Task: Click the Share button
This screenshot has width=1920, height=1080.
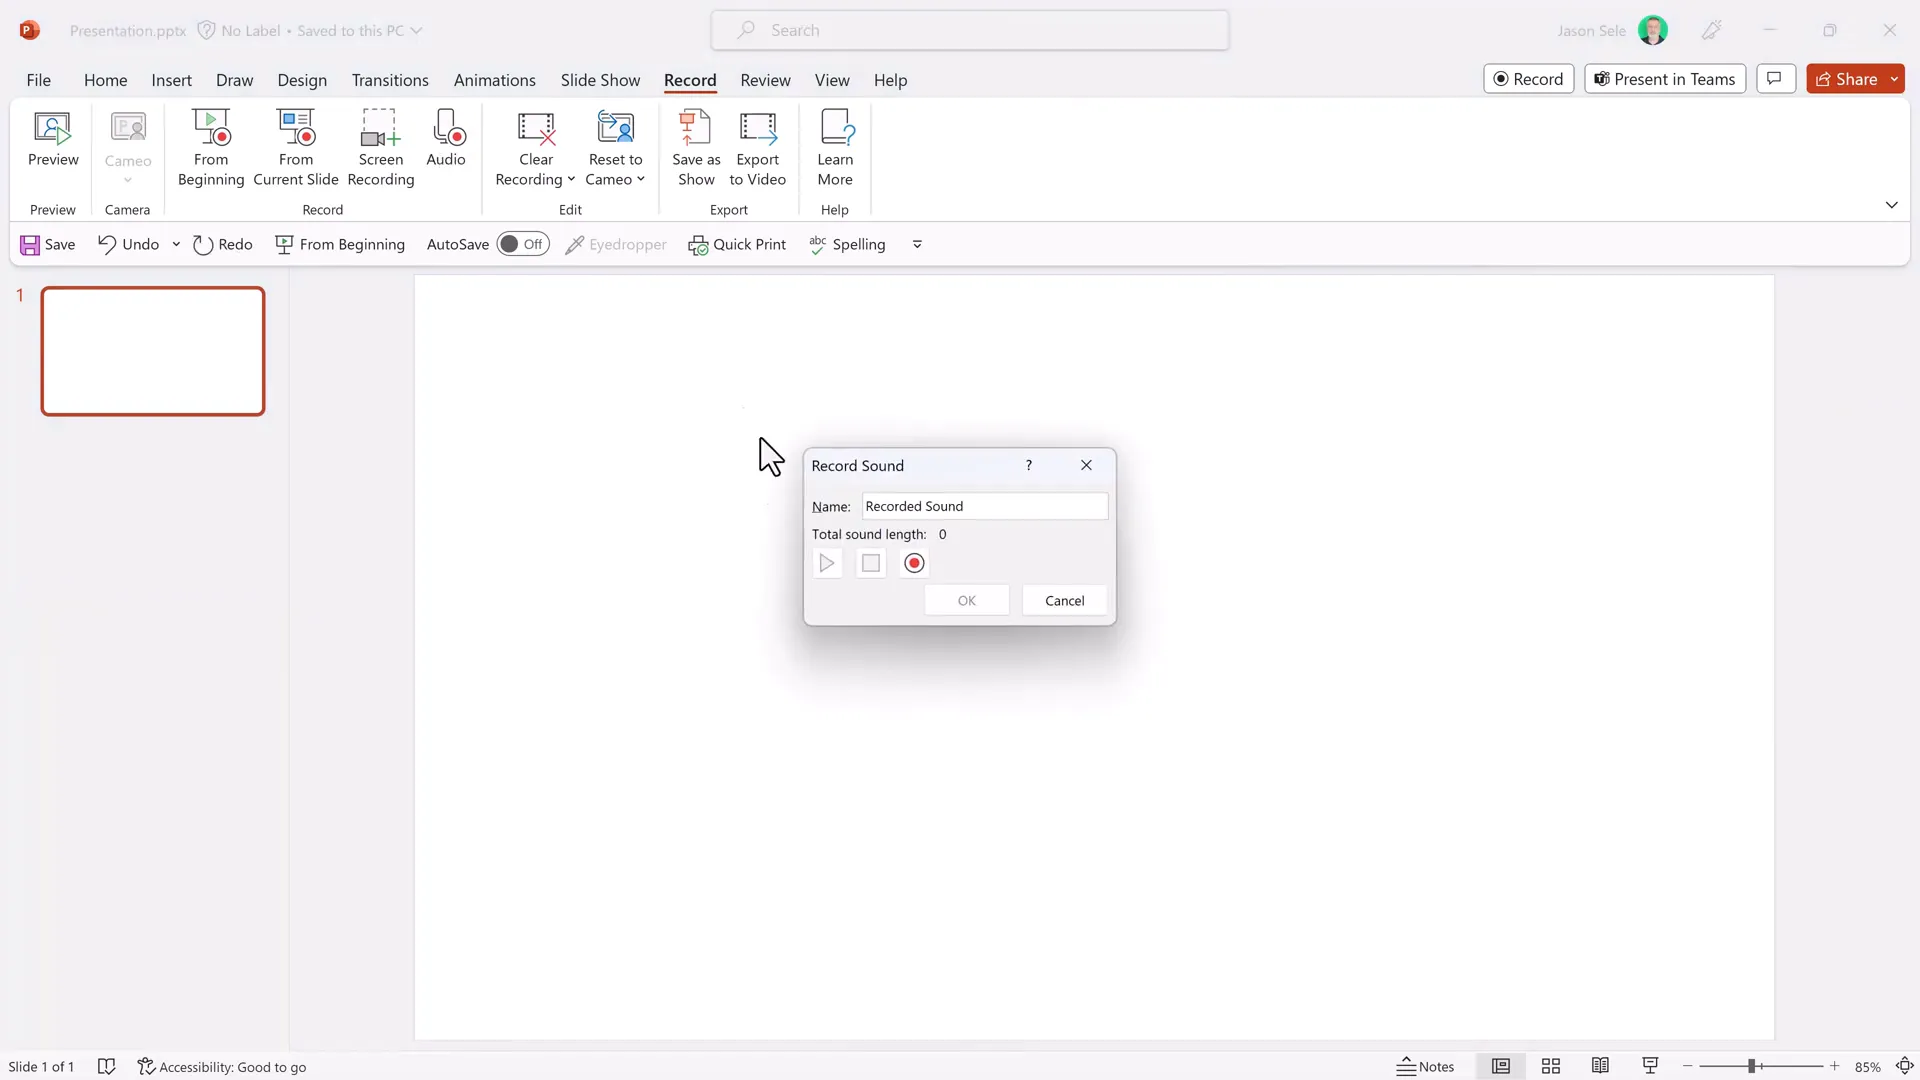Action: click(x=1846, y=79)
